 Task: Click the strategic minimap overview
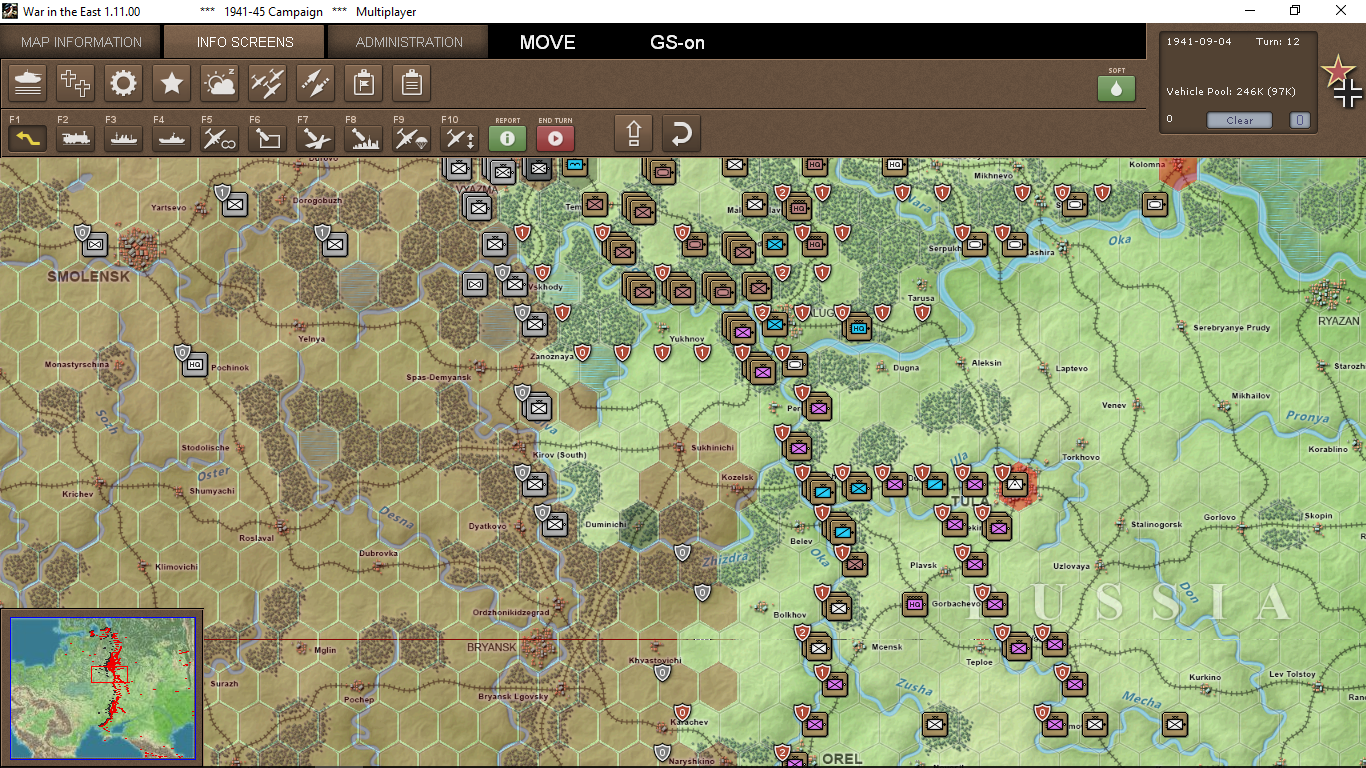point(103,687)
